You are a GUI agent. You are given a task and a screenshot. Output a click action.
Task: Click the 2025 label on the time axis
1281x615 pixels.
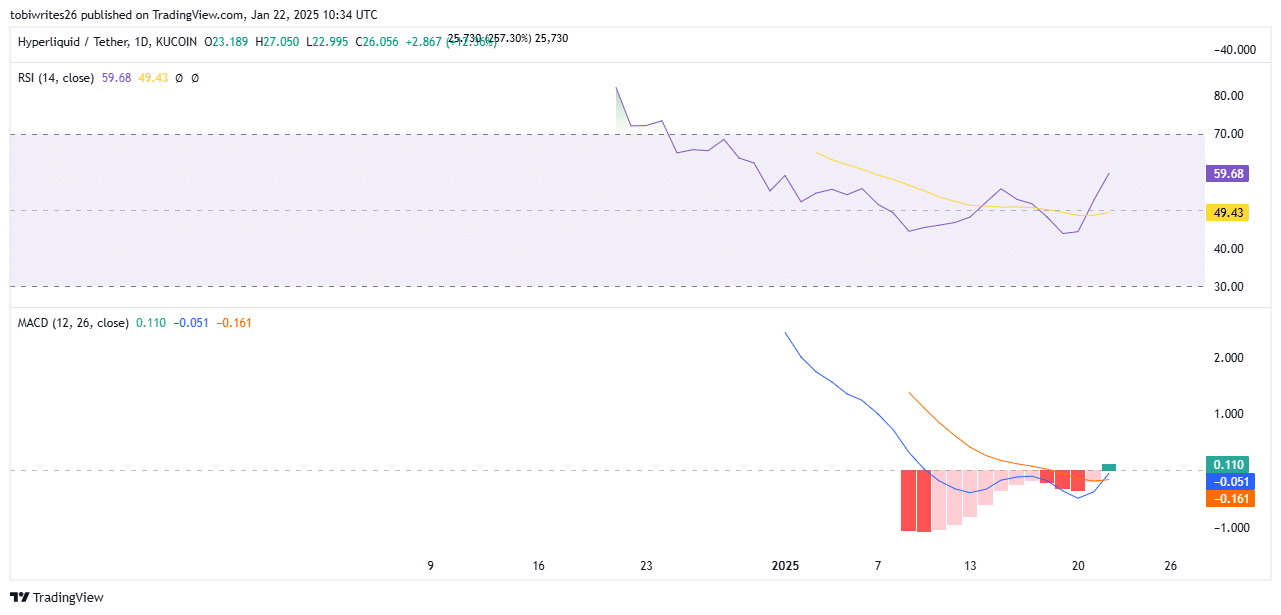[x=786, y=566]
